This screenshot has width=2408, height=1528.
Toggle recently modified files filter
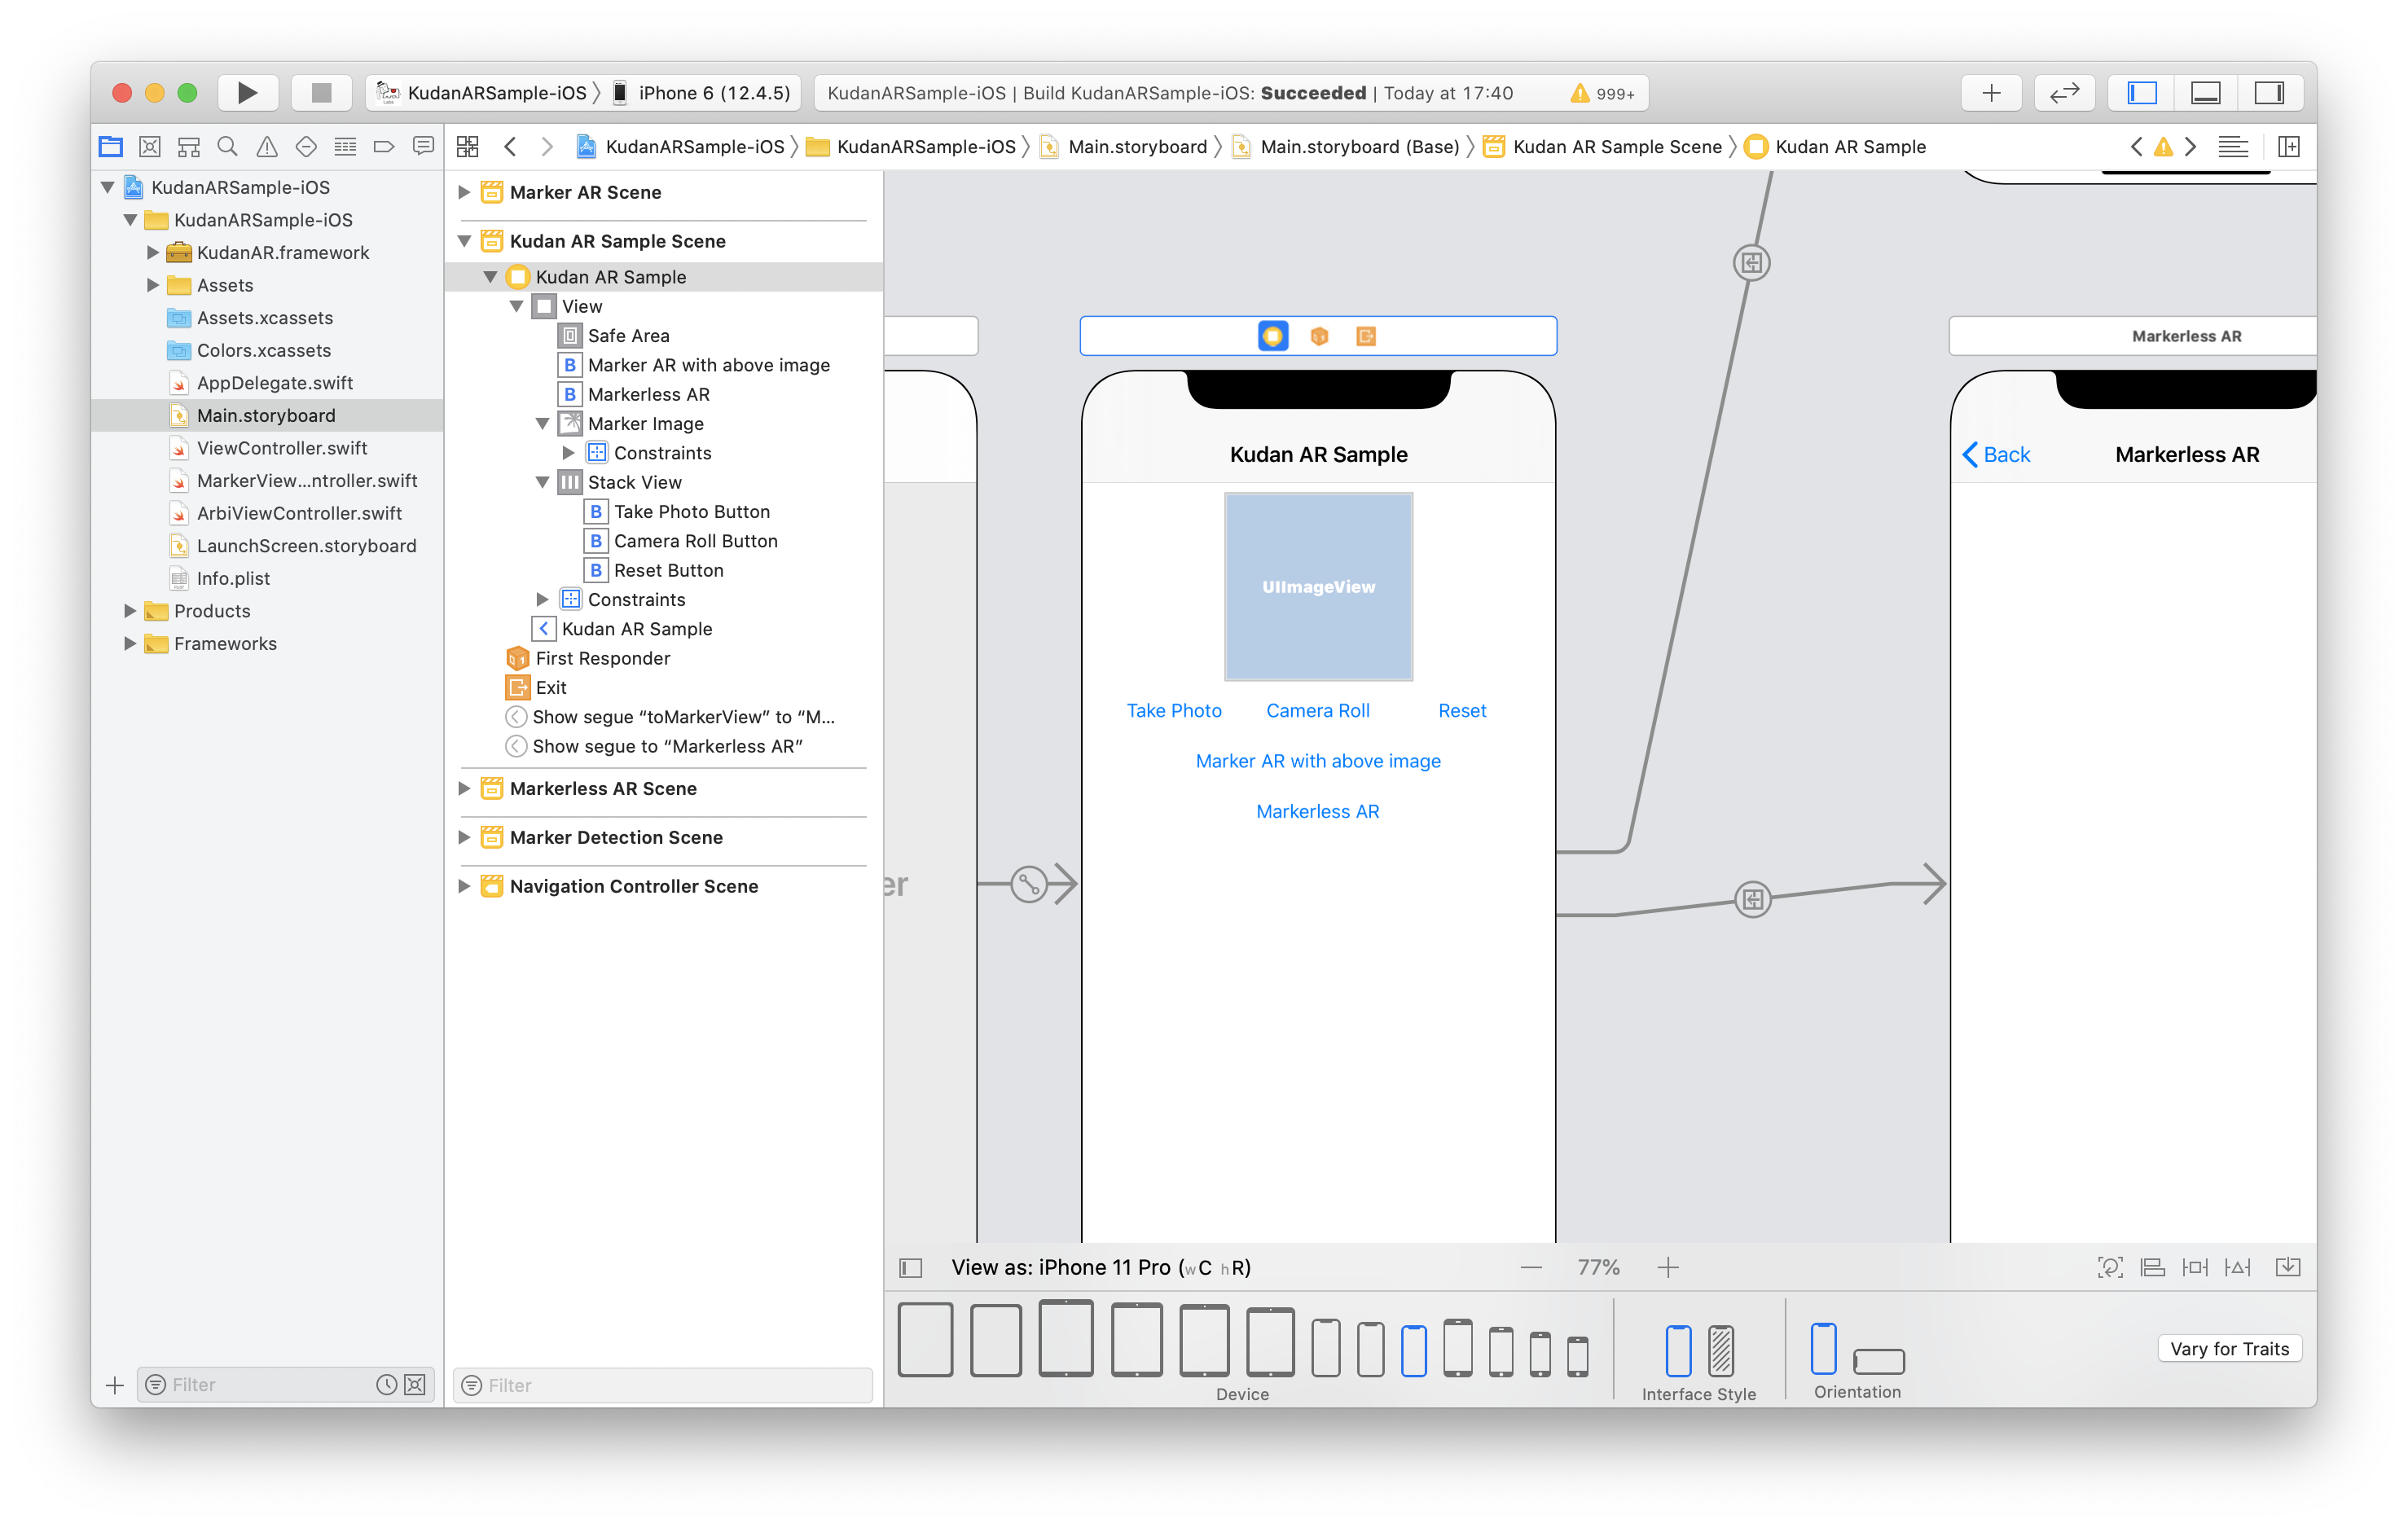coord(386,1384)
